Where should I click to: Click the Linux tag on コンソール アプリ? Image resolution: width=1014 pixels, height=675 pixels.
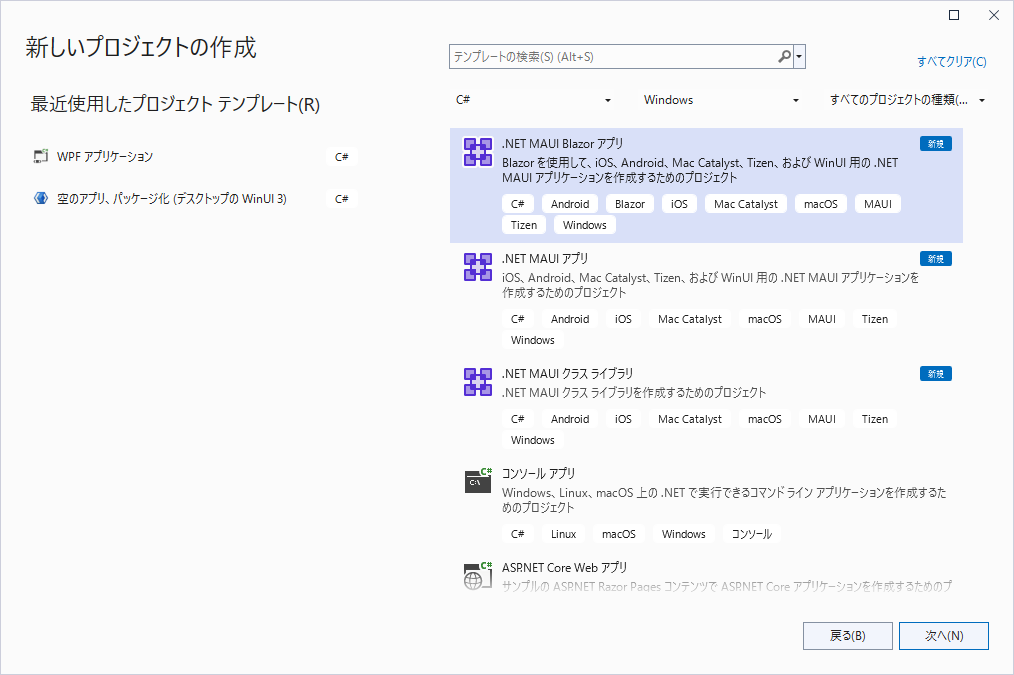click(x=563, y=534)
